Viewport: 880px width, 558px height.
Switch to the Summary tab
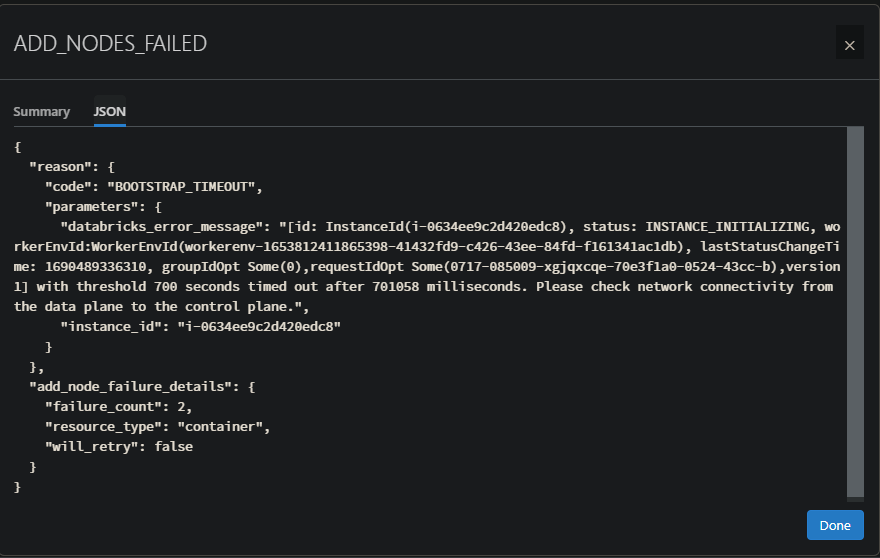tap(42, 112)
